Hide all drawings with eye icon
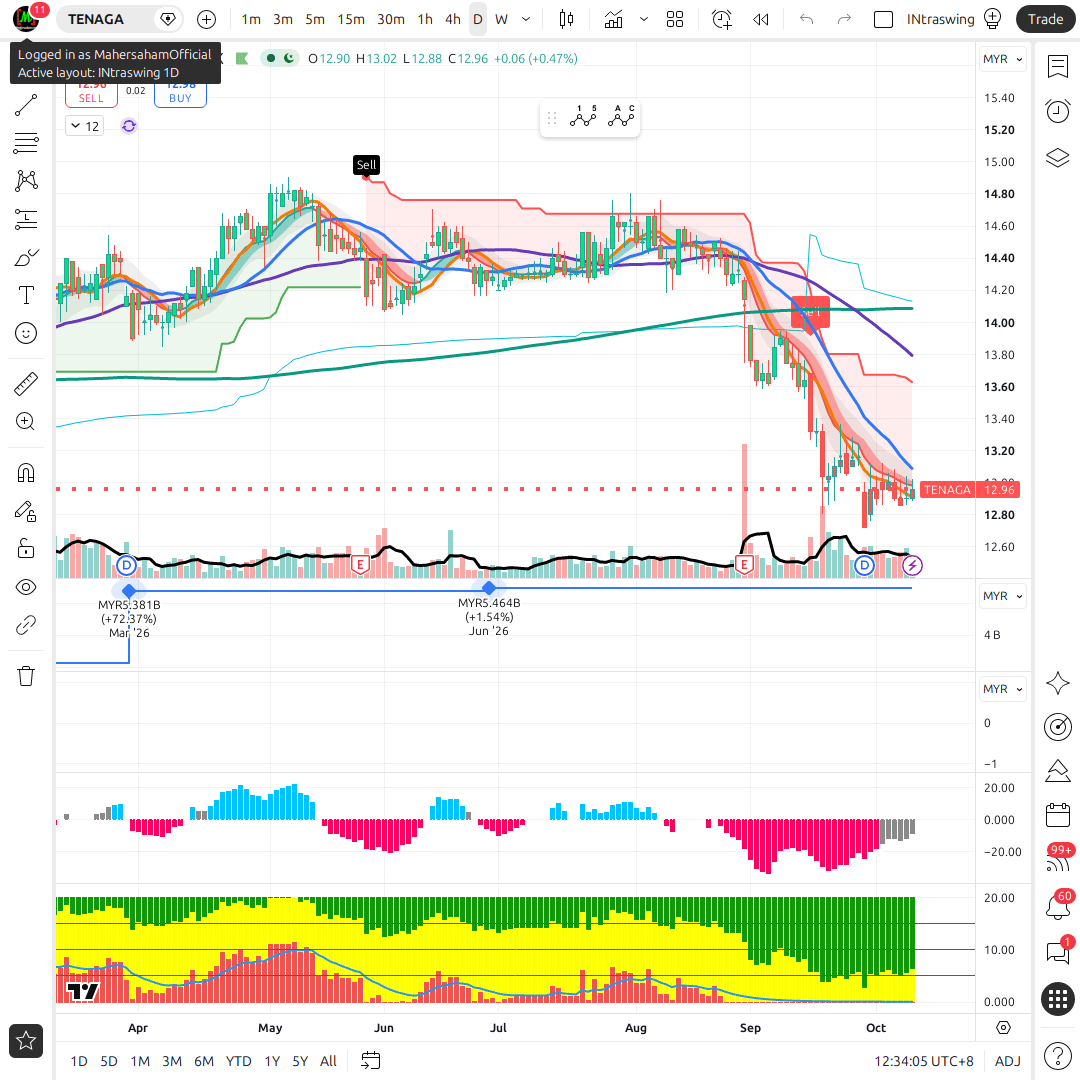Screen dimensions: 1080x1080 tap(26, 587)
